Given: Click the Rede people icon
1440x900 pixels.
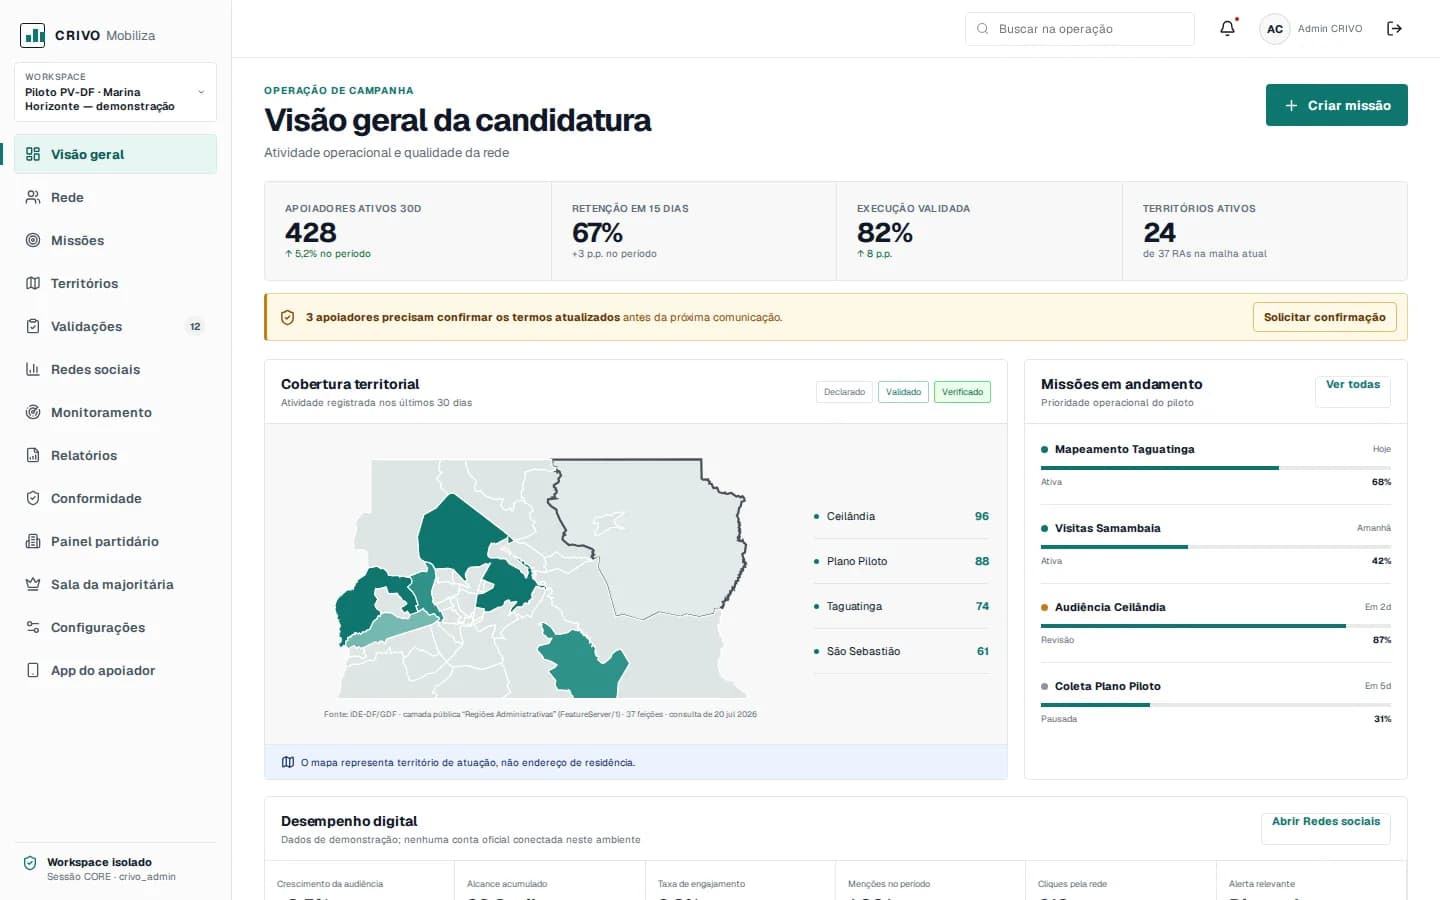Looking at the screenshot, I should [x=33, y=197].
